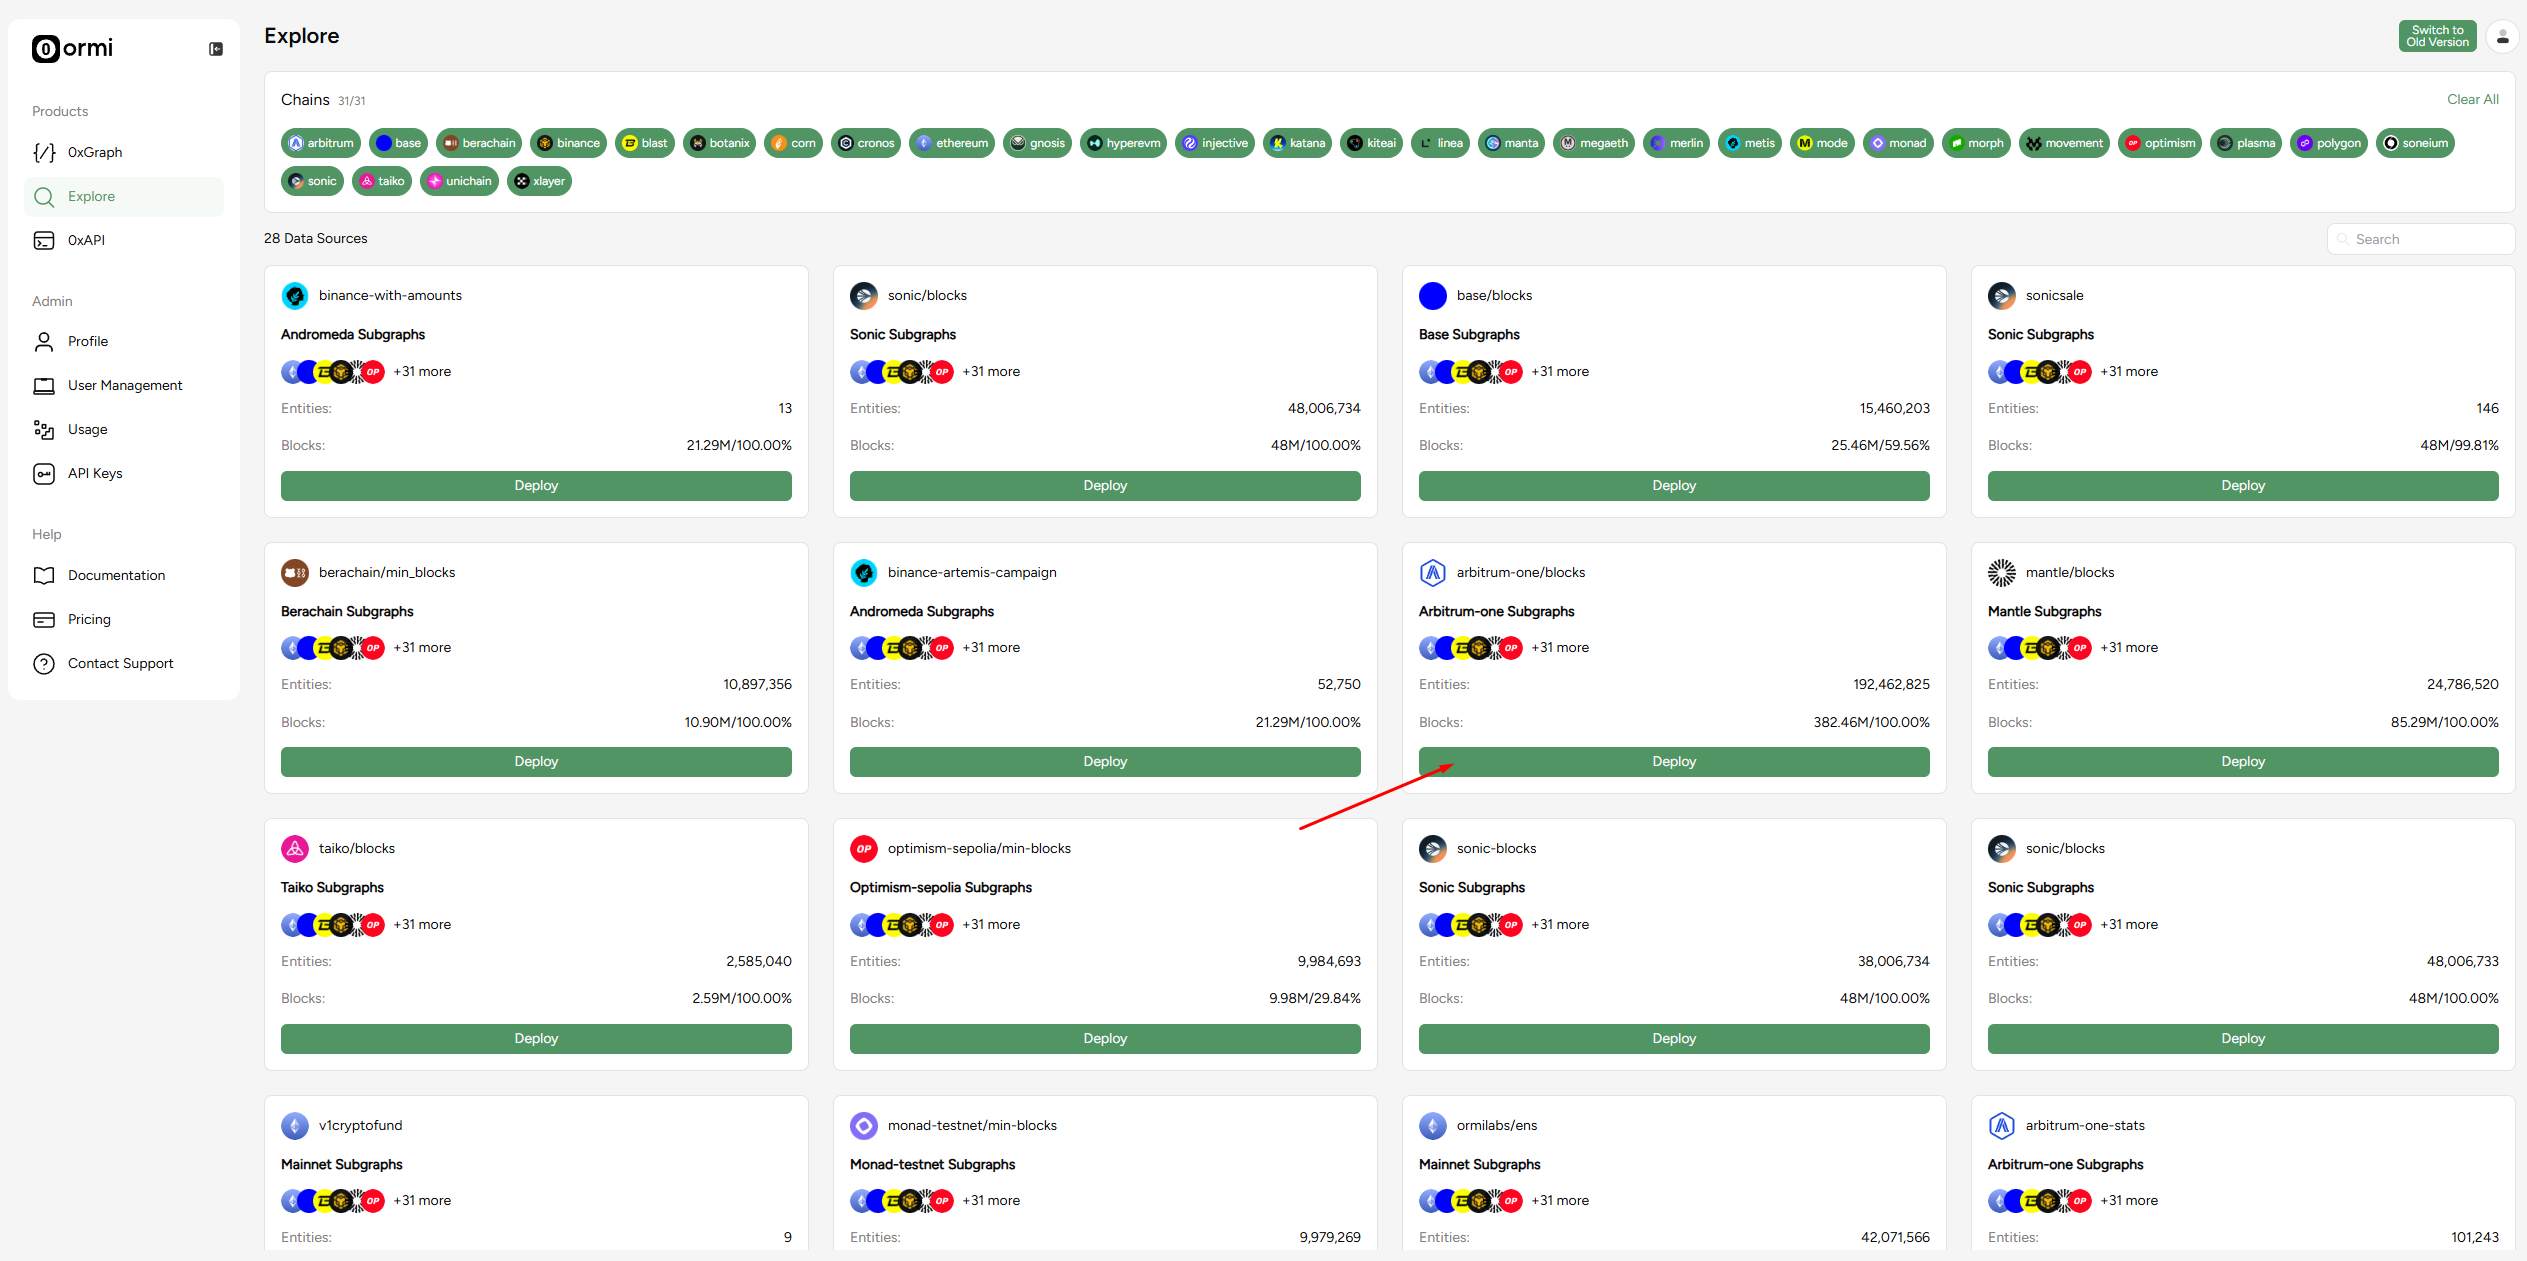Collapse the sidebar panel icon
The height and width of the screenshot is (1261, 2527).
coord(215,49)
